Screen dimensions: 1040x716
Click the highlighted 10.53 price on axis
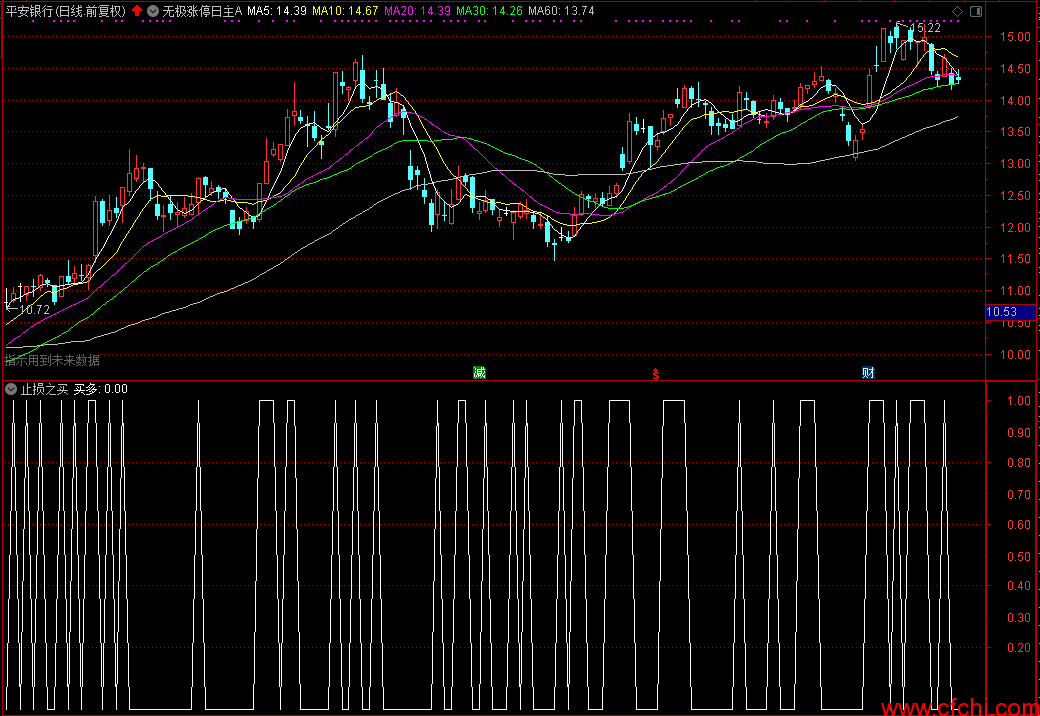1010,312
